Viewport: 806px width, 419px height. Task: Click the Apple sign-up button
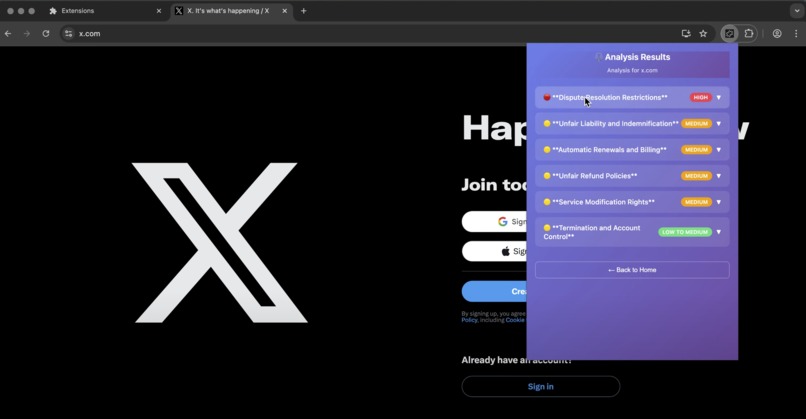[494, 251]
